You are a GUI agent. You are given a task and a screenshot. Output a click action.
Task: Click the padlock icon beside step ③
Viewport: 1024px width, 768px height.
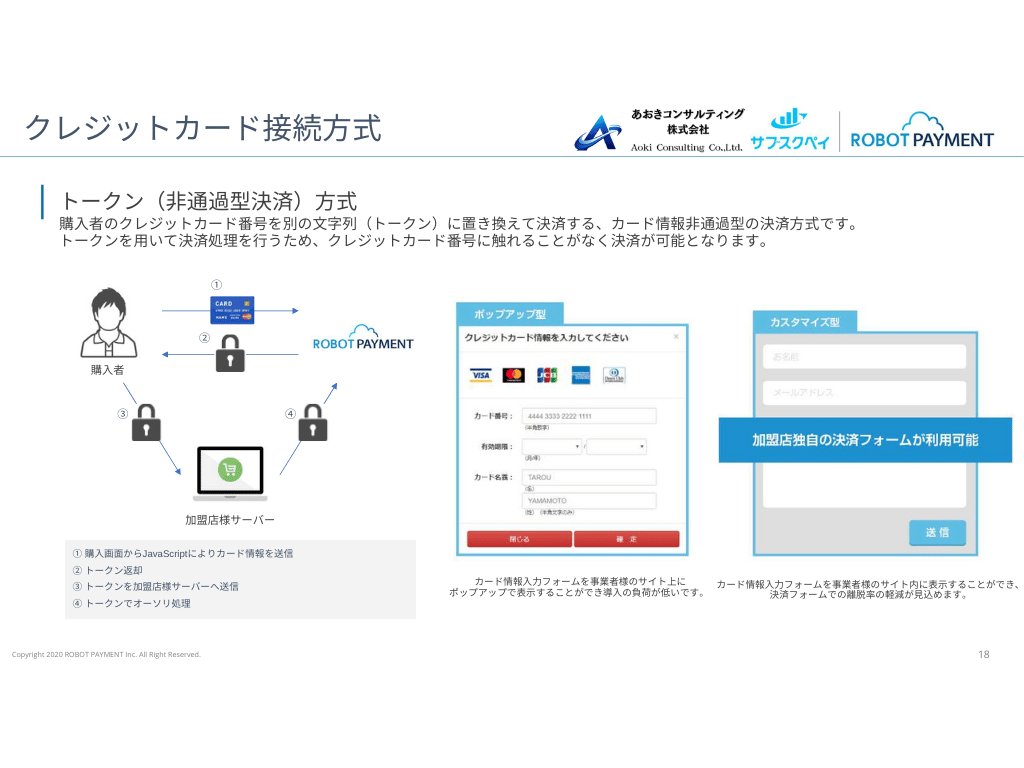148,422
